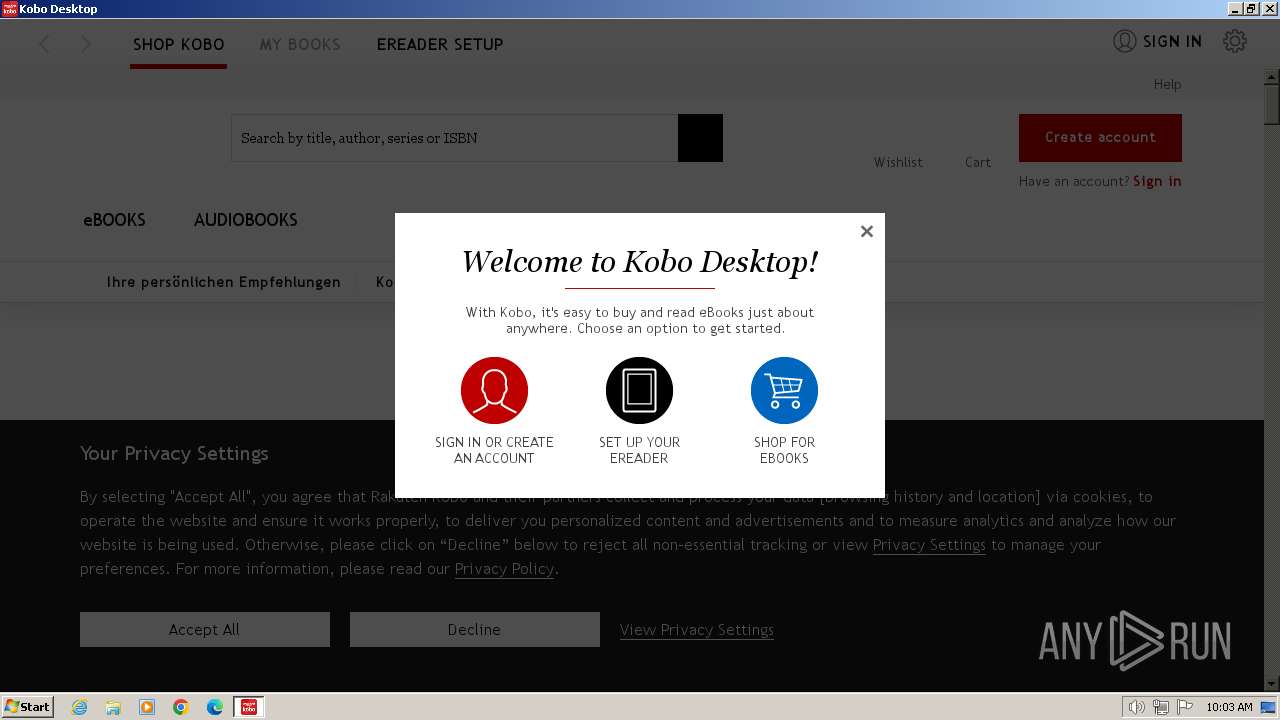Image resolution: width=1280 pixels, height=720 pixels.
Task: Open the Cart
Action: (x=978, y=162)
